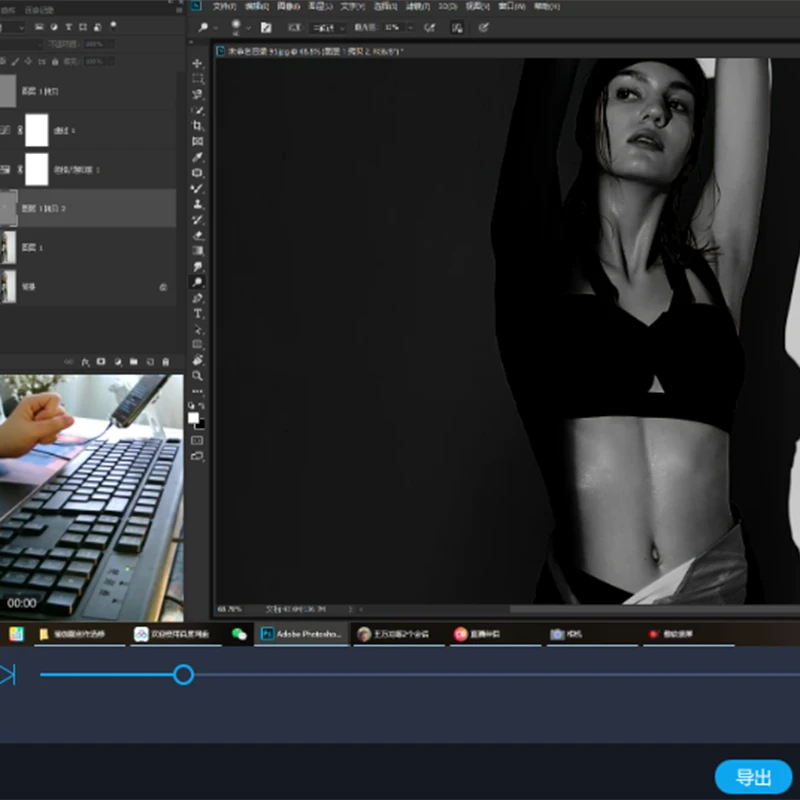Select the Move tool
This screenshot has height=800, width=800.
[x=198, y=64]
